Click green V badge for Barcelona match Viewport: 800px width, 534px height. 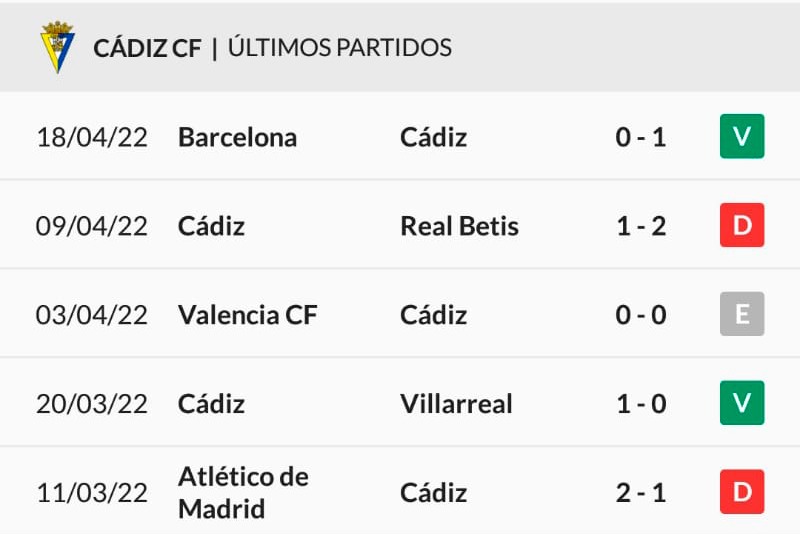pos(742,136)
